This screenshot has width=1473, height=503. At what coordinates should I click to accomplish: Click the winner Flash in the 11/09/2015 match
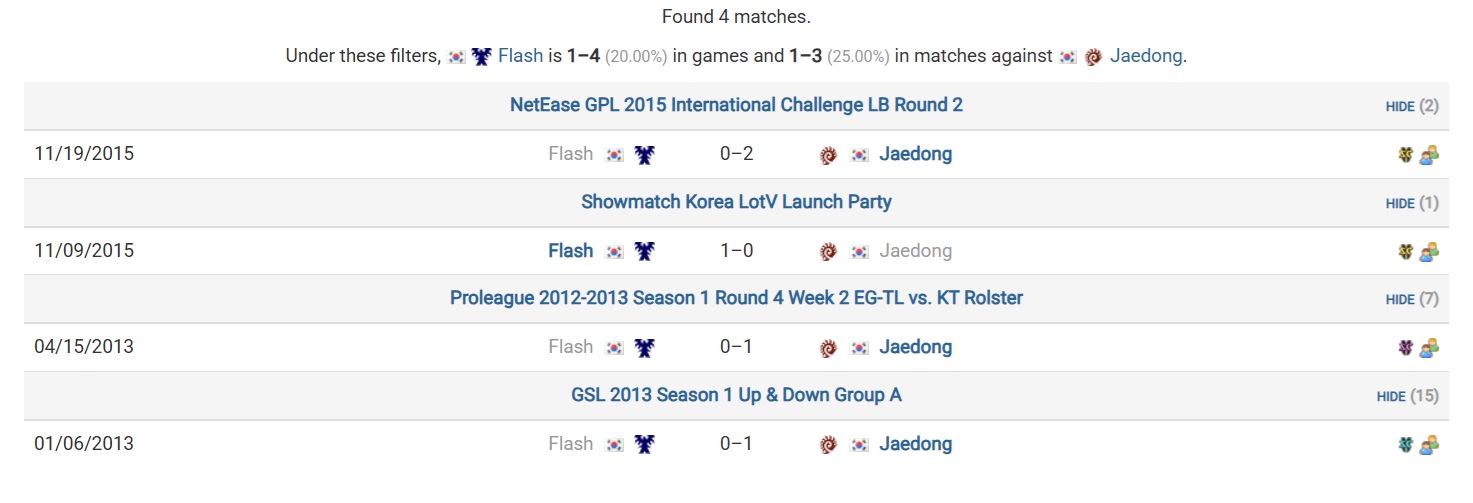coord(570,251)
